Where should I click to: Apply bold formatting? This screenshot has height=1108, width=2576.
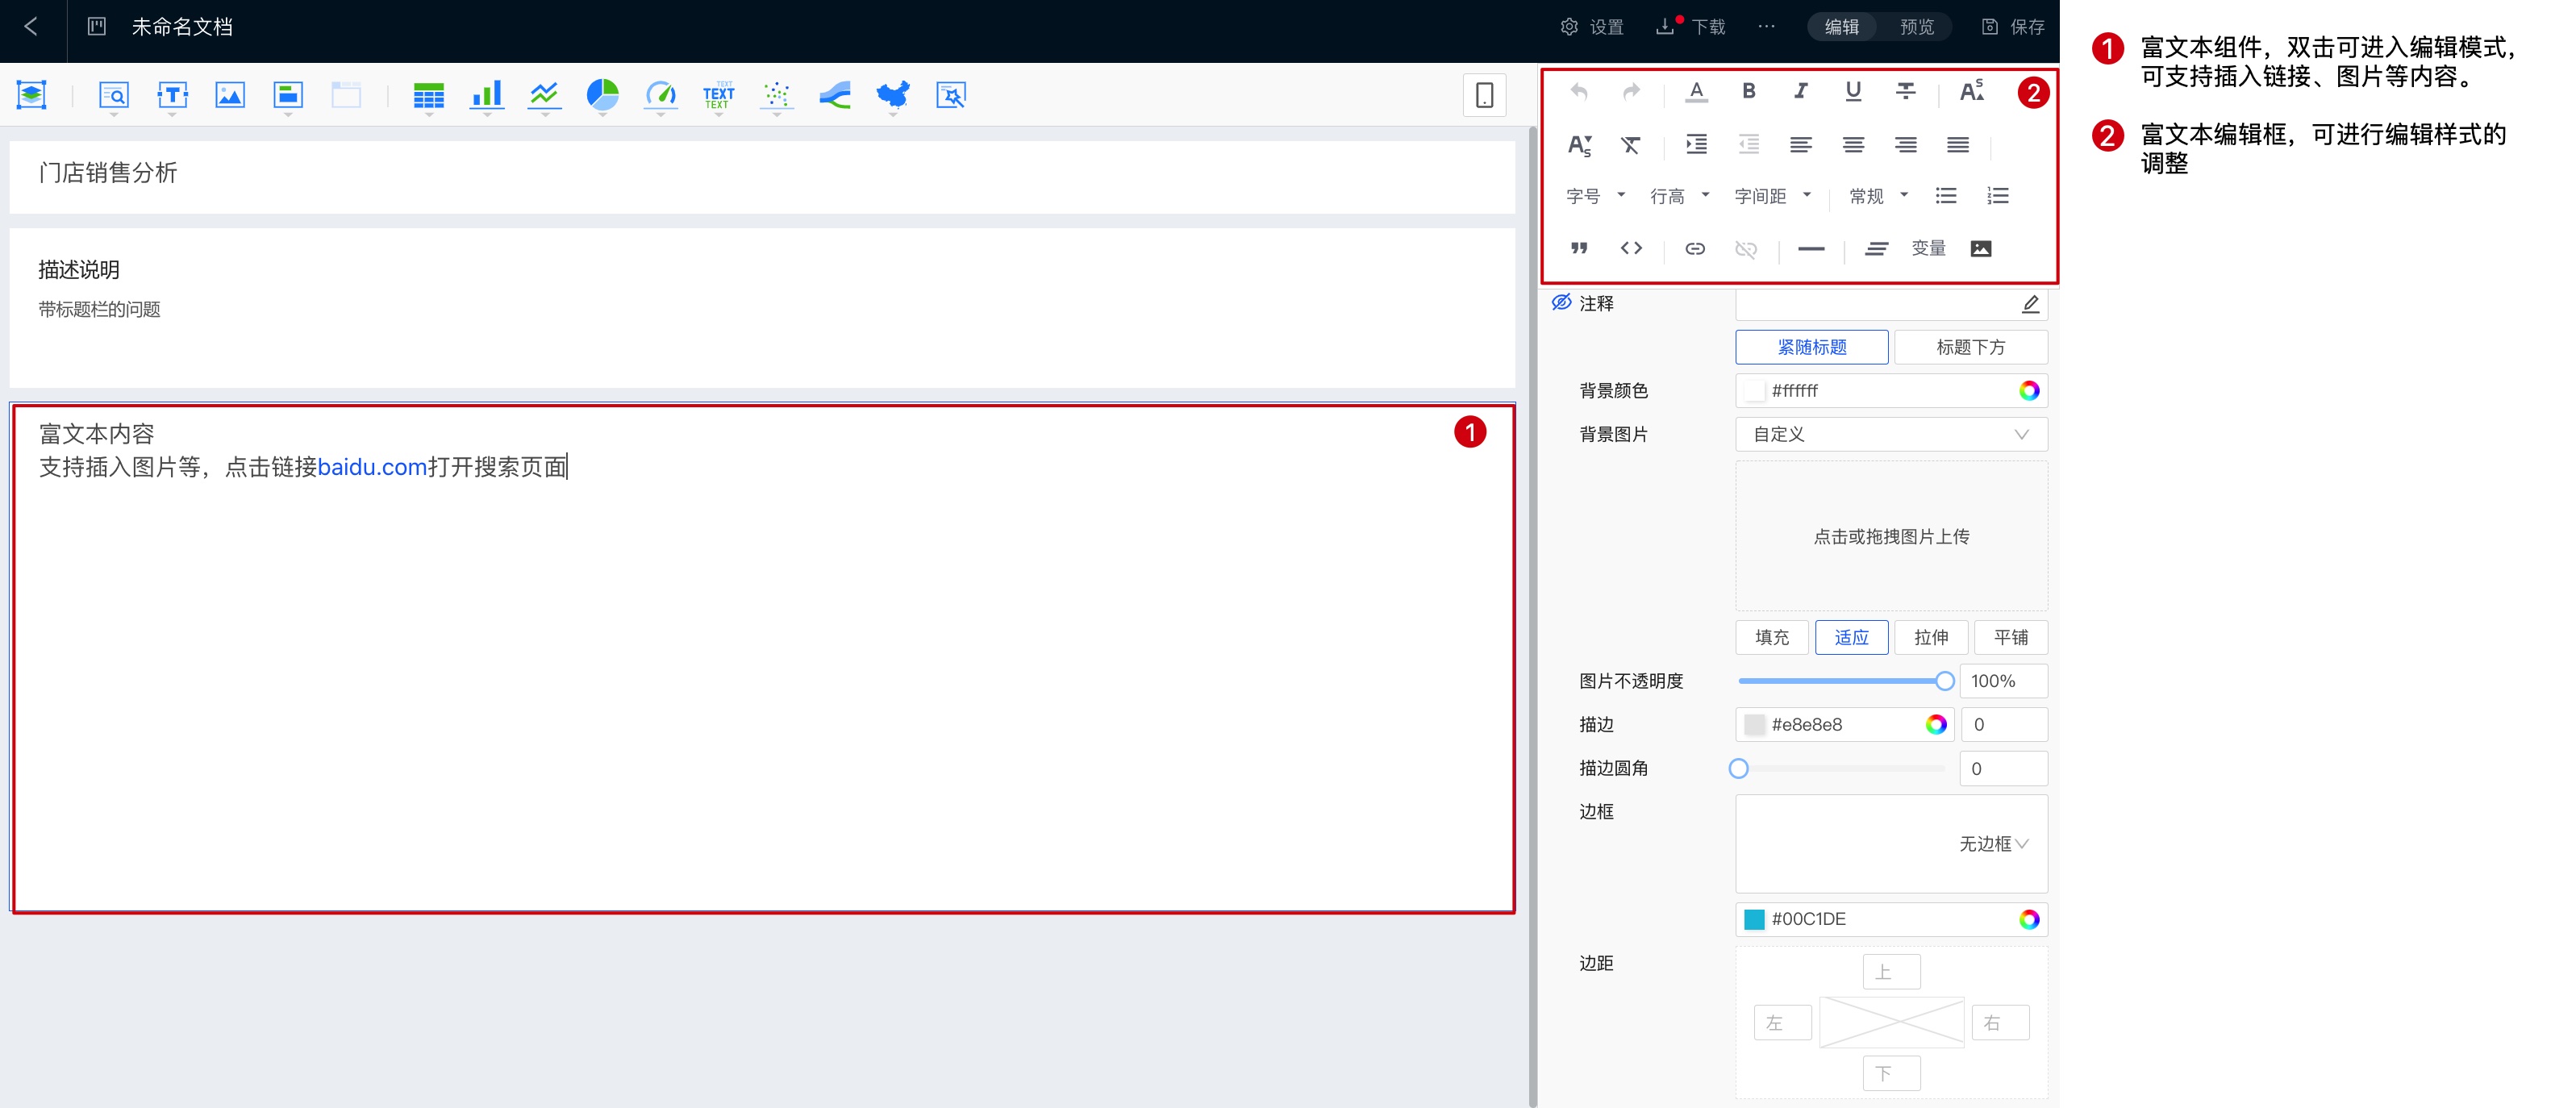1749,91
